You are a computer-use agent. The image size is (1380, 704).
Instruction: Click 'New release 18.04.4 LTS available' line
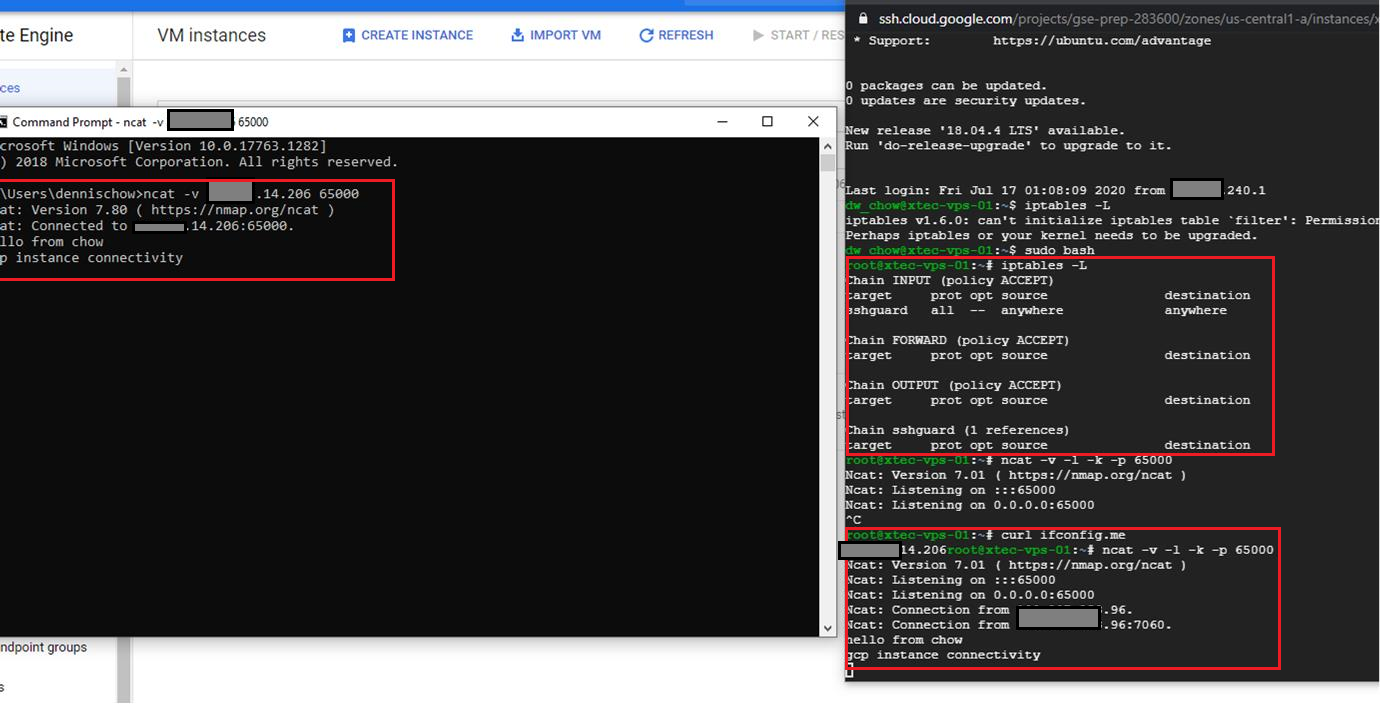(985, 131)
